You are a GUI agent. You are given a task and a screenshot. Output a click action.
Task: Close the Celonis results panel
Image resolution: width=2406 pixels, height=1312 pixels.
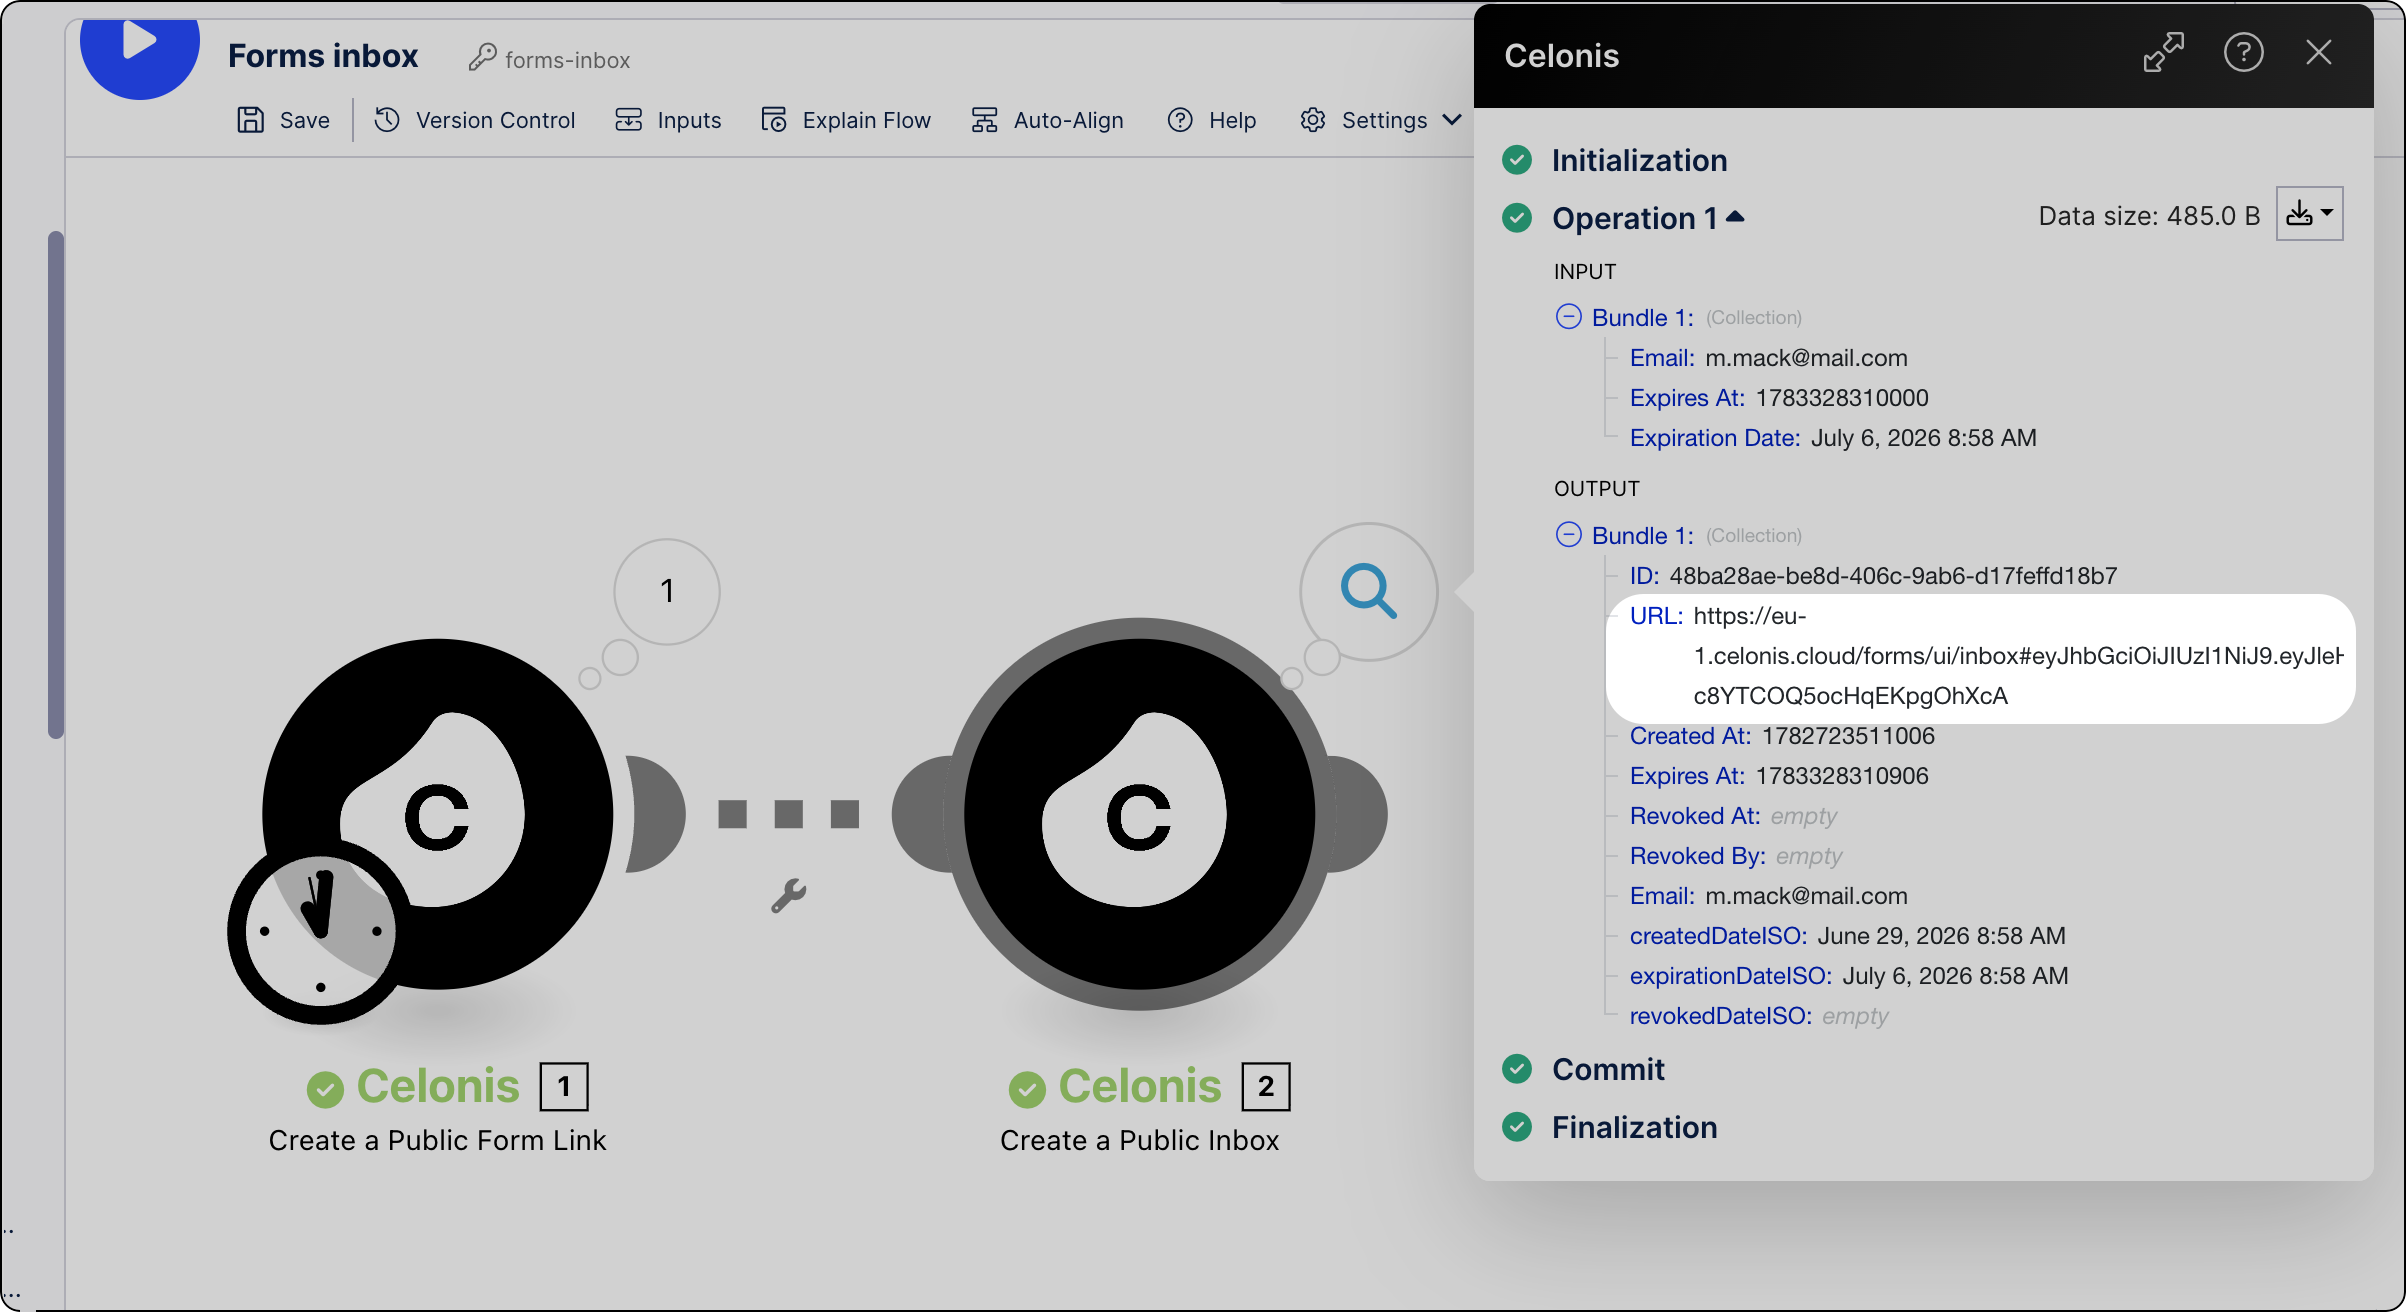tap(2319, 53)
